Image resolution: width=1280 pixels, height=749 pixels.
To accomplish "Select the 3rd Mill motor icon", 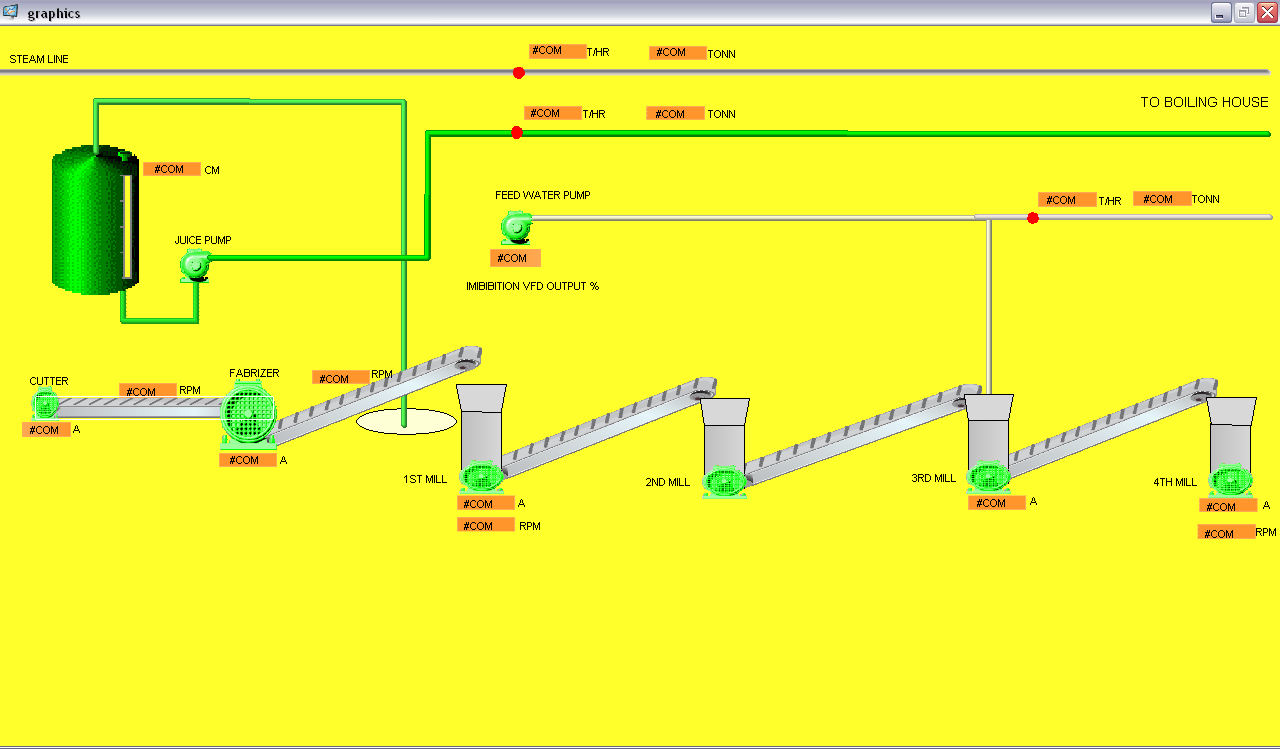I will click(x=989, y=477).
